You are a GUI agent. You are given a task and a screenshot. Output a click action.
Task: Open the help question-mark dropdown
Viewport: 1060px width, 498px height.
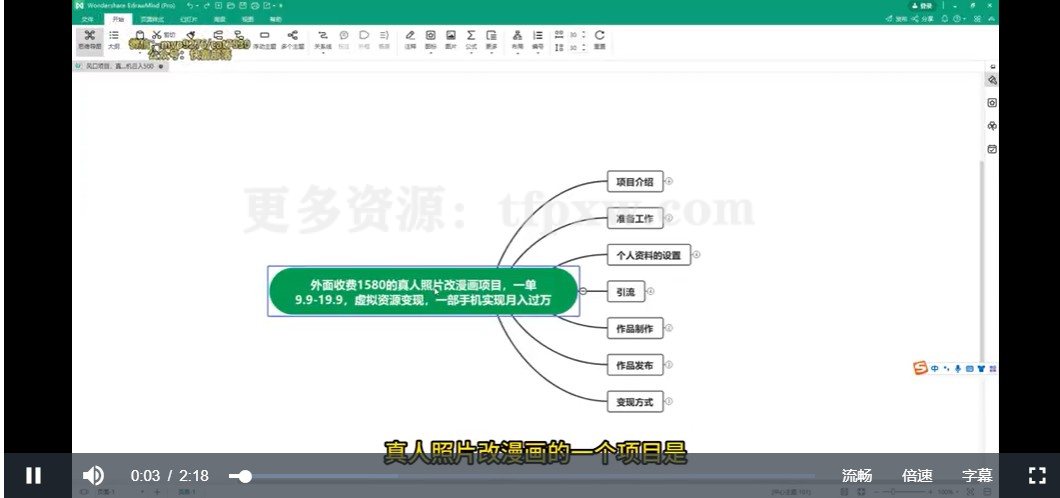(959, 19)
